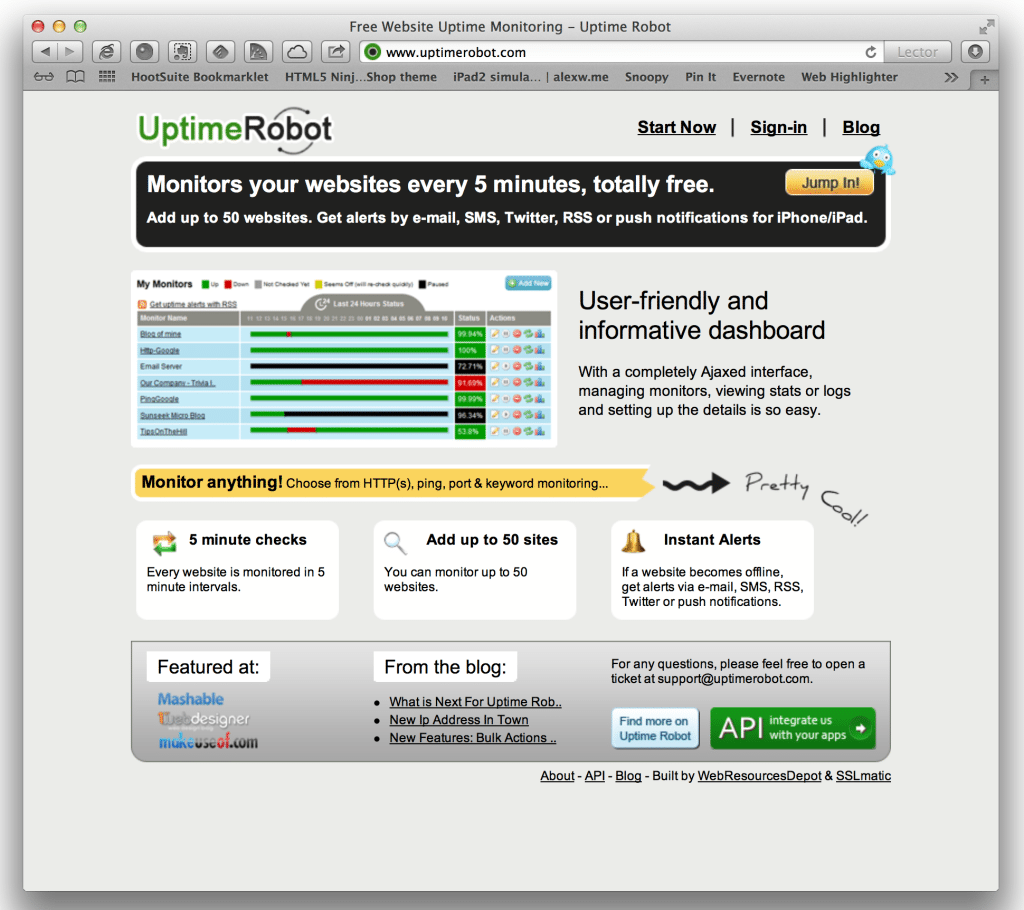Screen dimensions: 1024x910
Task: Show Top Sites grid icon
Action: tap(107, 77)
